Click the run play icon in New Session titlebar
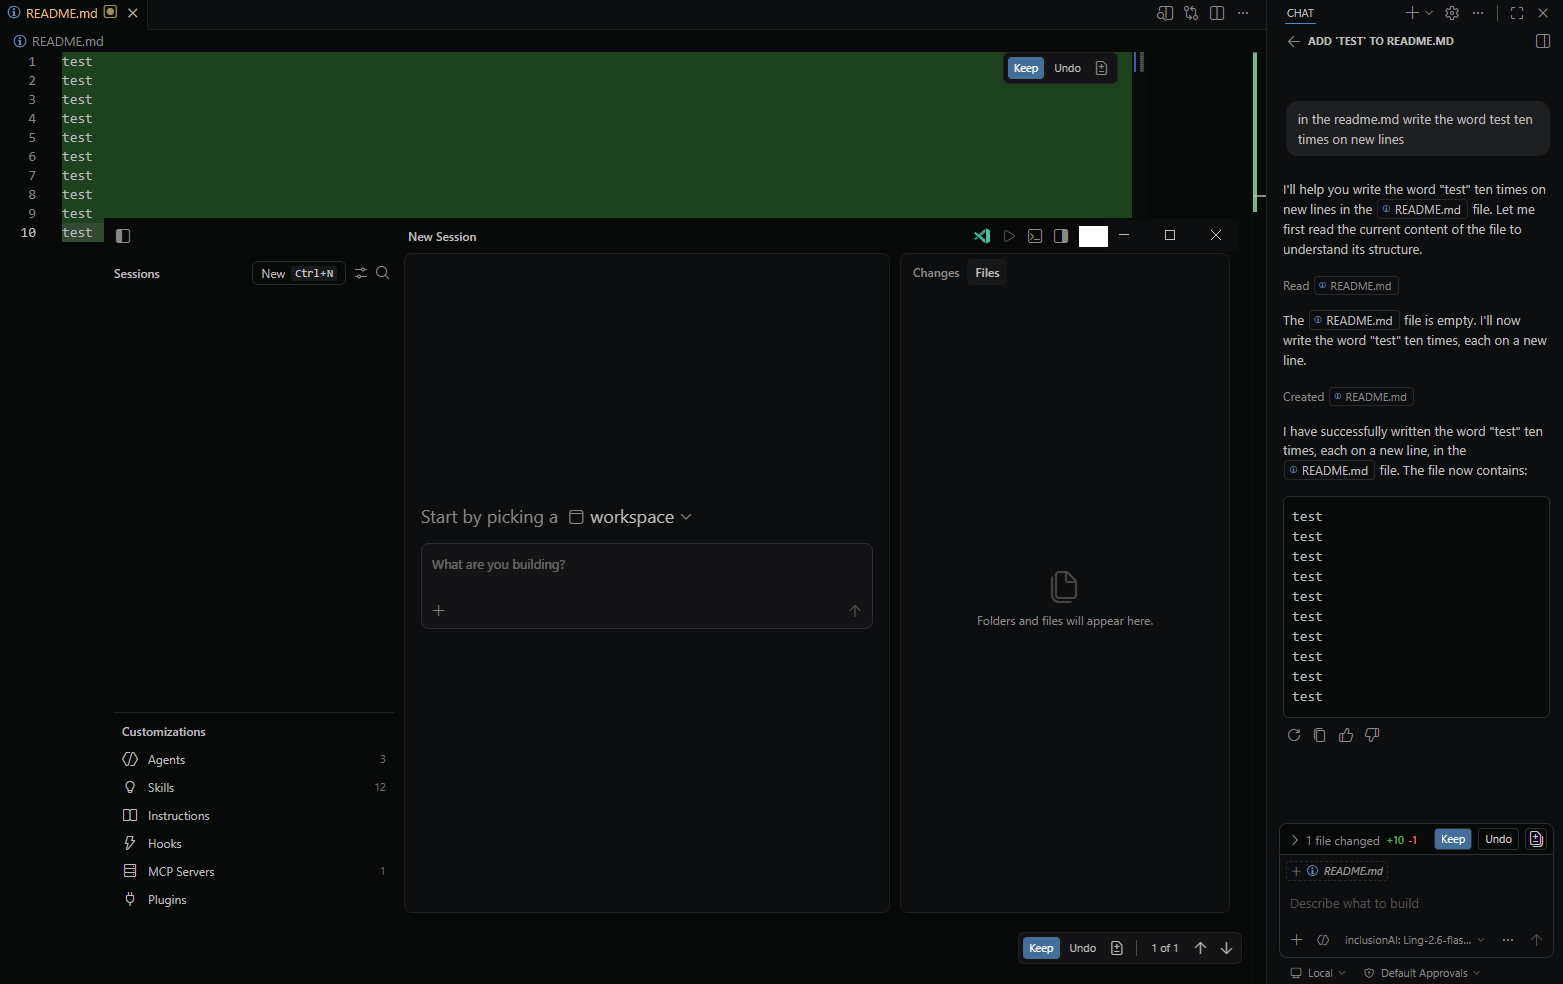Viewport: 1563px width, 984px height. point(1009,236)
